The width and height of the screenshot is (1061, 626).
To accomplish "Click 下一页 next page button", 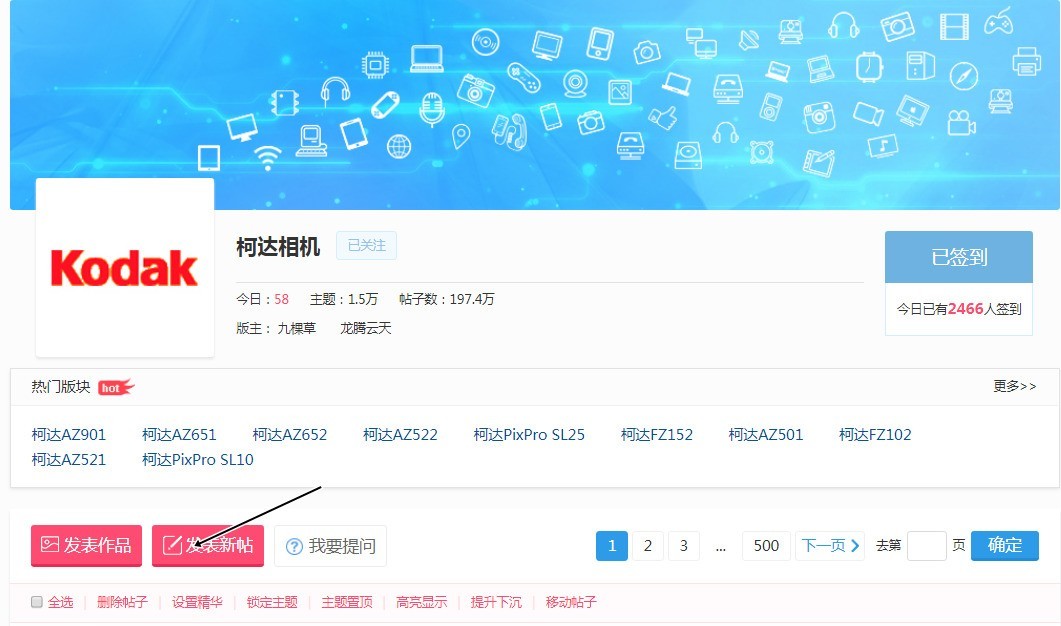I will 830,545.
